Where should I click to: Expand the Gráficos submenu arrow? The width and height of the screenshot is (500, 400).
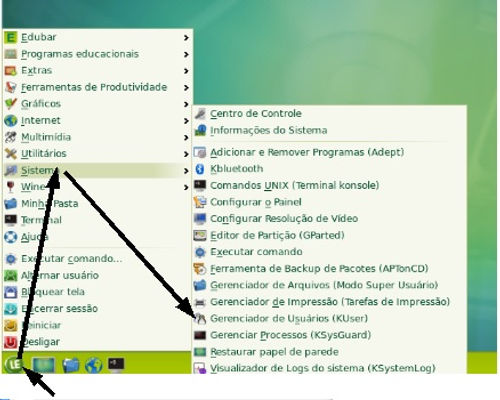pos(186,104)
